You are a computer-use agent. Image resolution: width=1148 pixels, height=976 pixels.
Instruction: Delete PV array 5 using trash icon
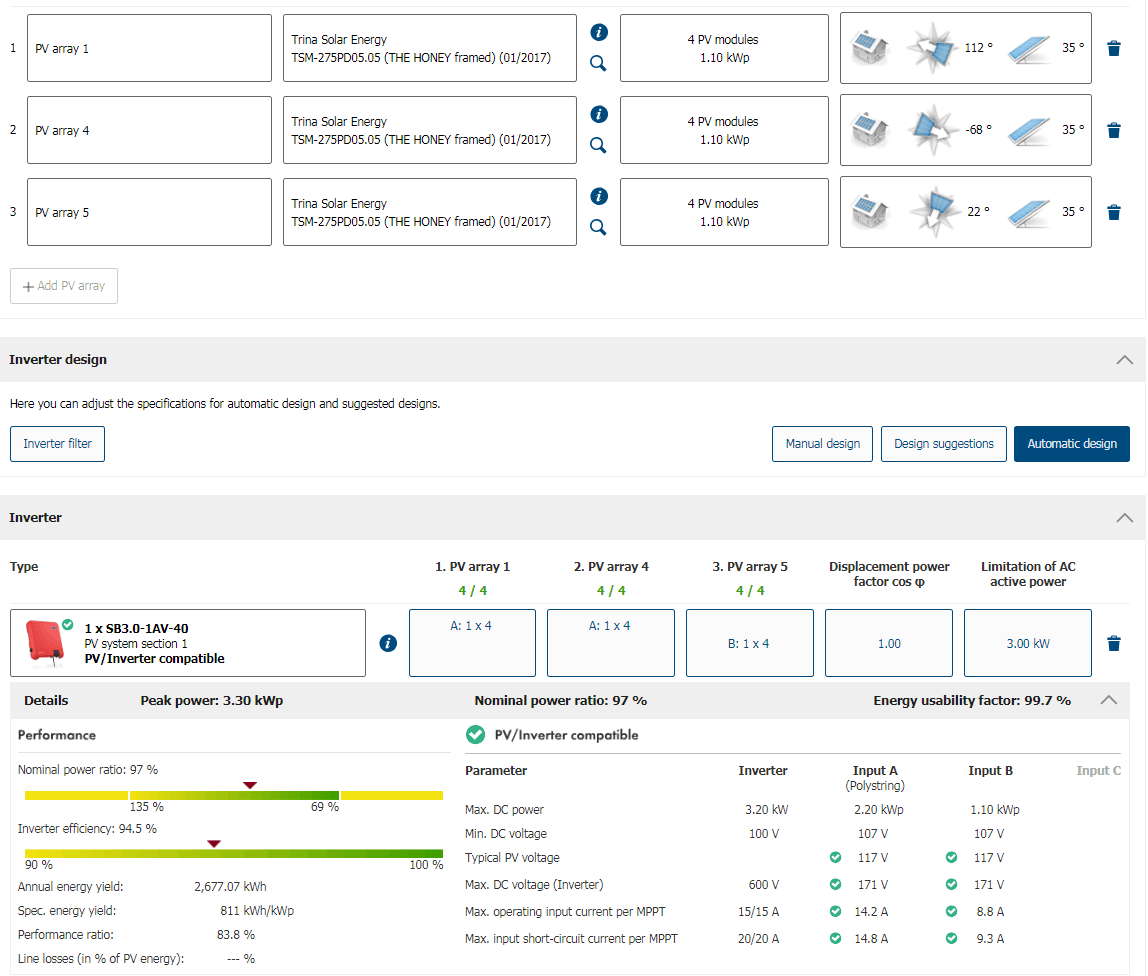1114,212
